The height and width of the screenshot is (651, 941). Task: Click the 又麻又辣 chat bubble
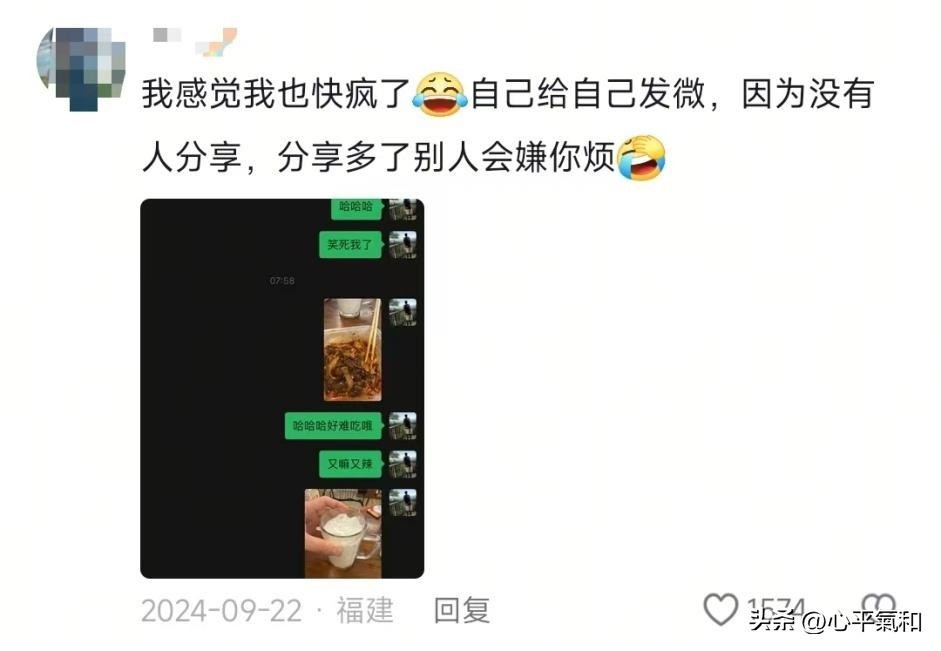(x=350, y=464)
